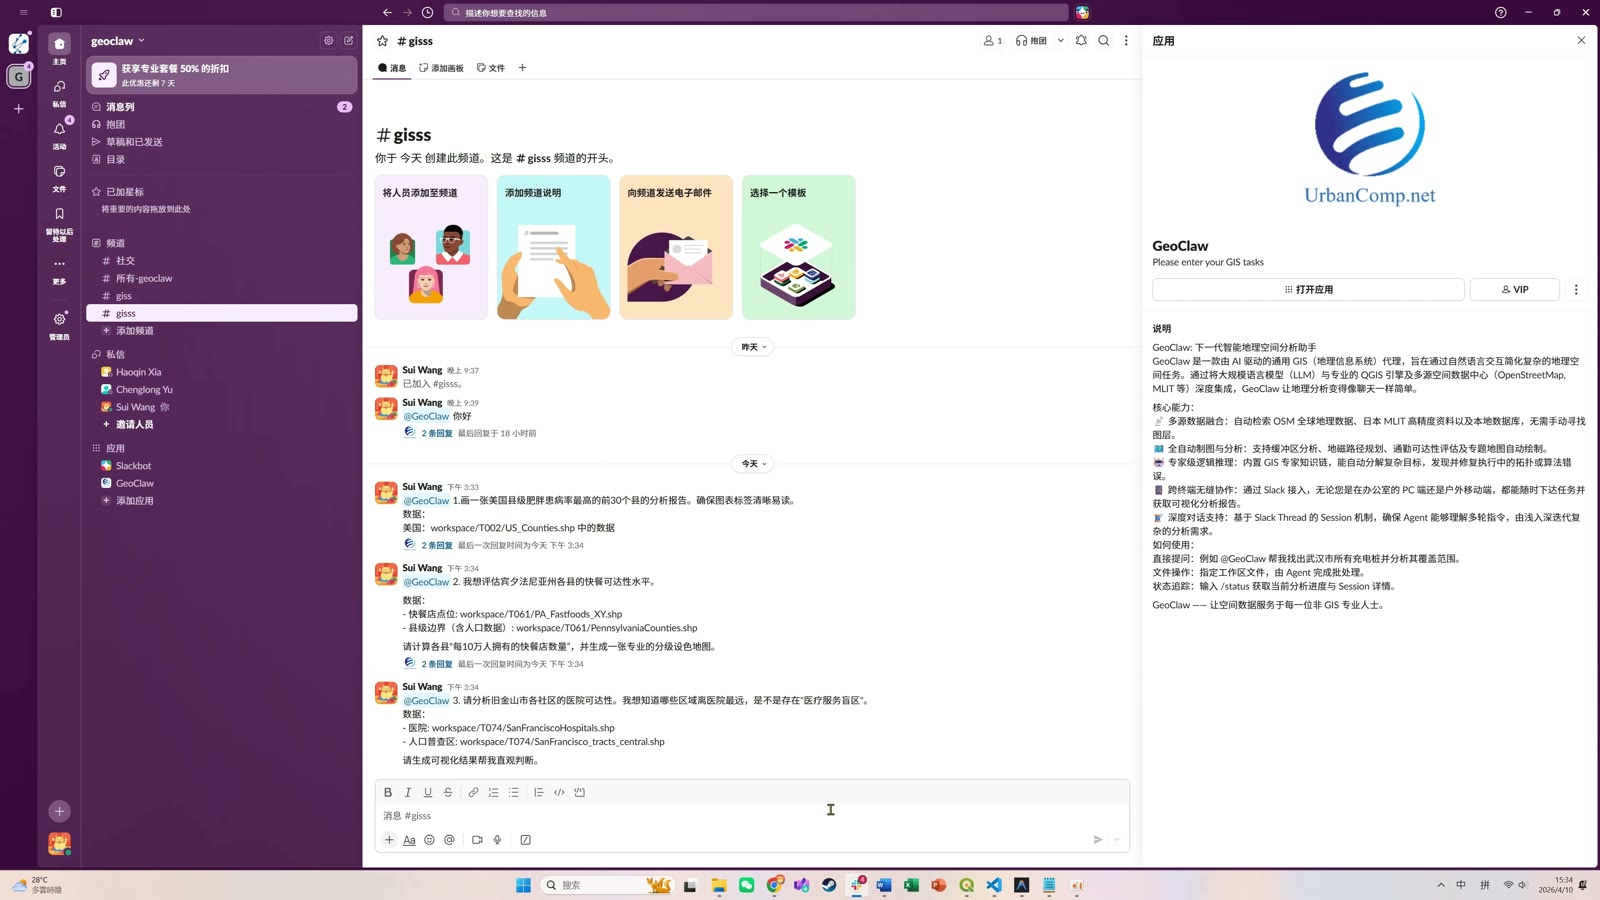1600x900 pixels.
Task: Open the 消息列 threads view
Action: pos(221,107)
